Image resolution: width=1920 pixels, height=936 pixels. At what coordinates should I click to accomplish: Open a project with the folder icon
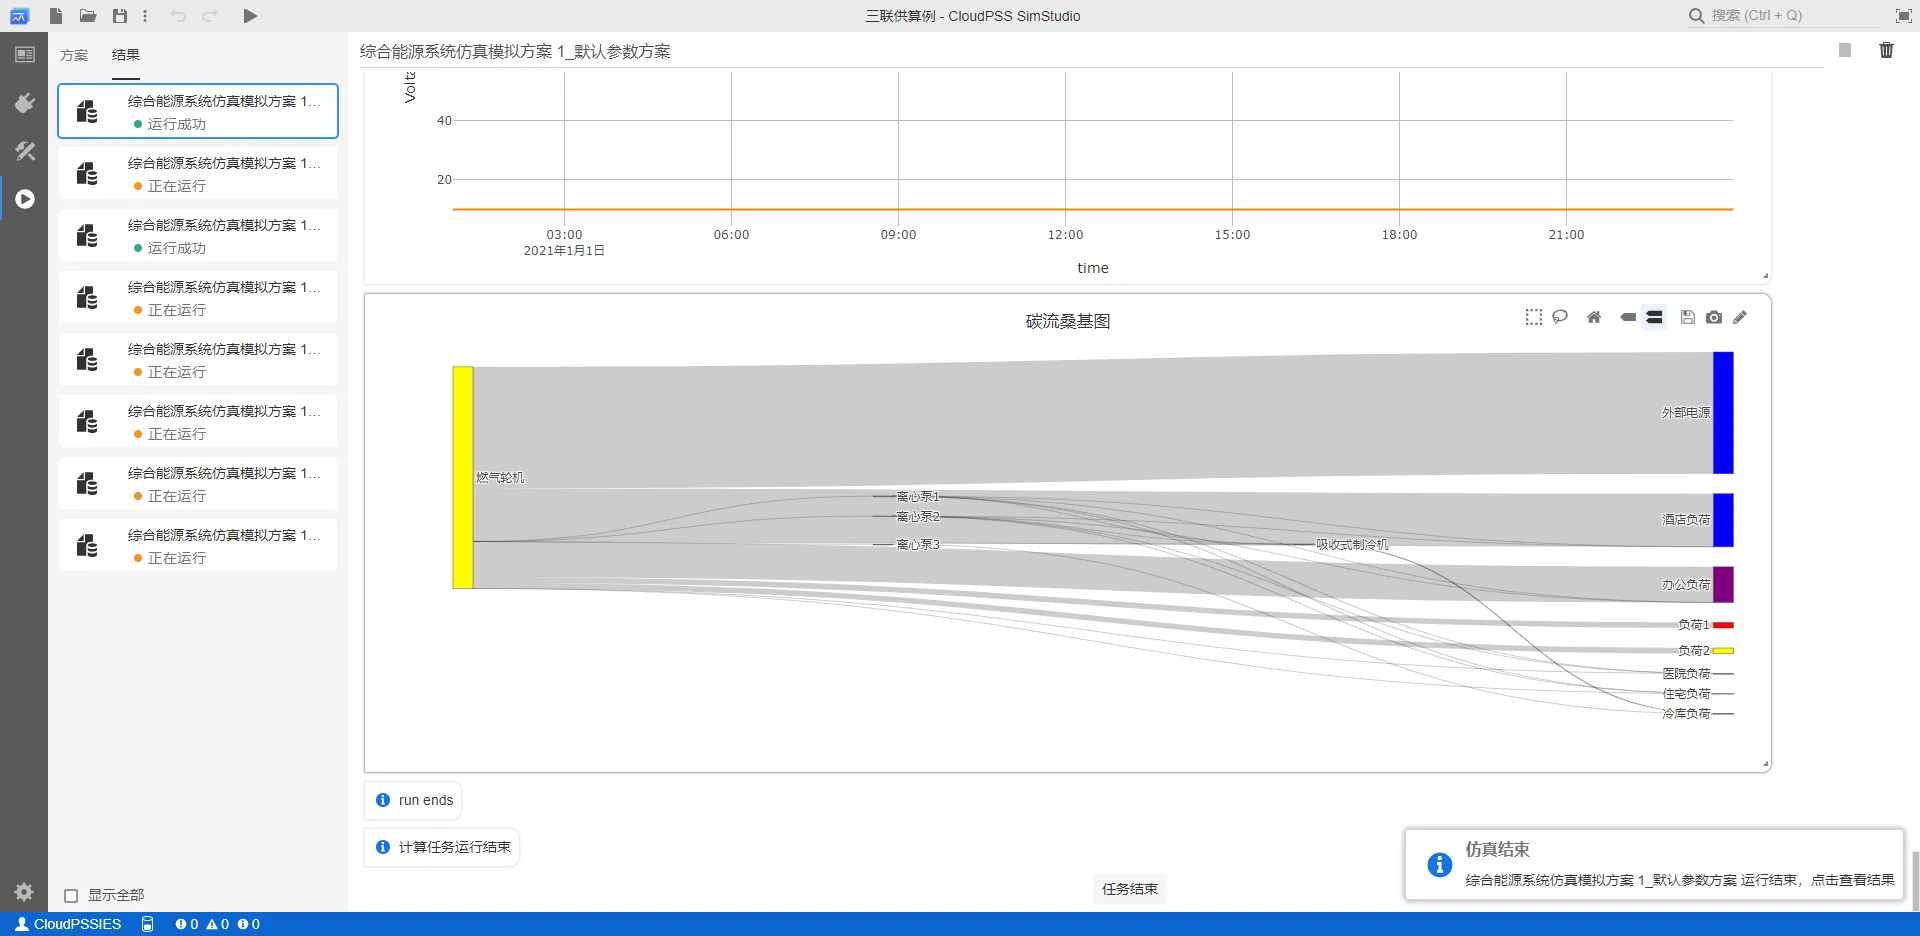click(88, 16)
